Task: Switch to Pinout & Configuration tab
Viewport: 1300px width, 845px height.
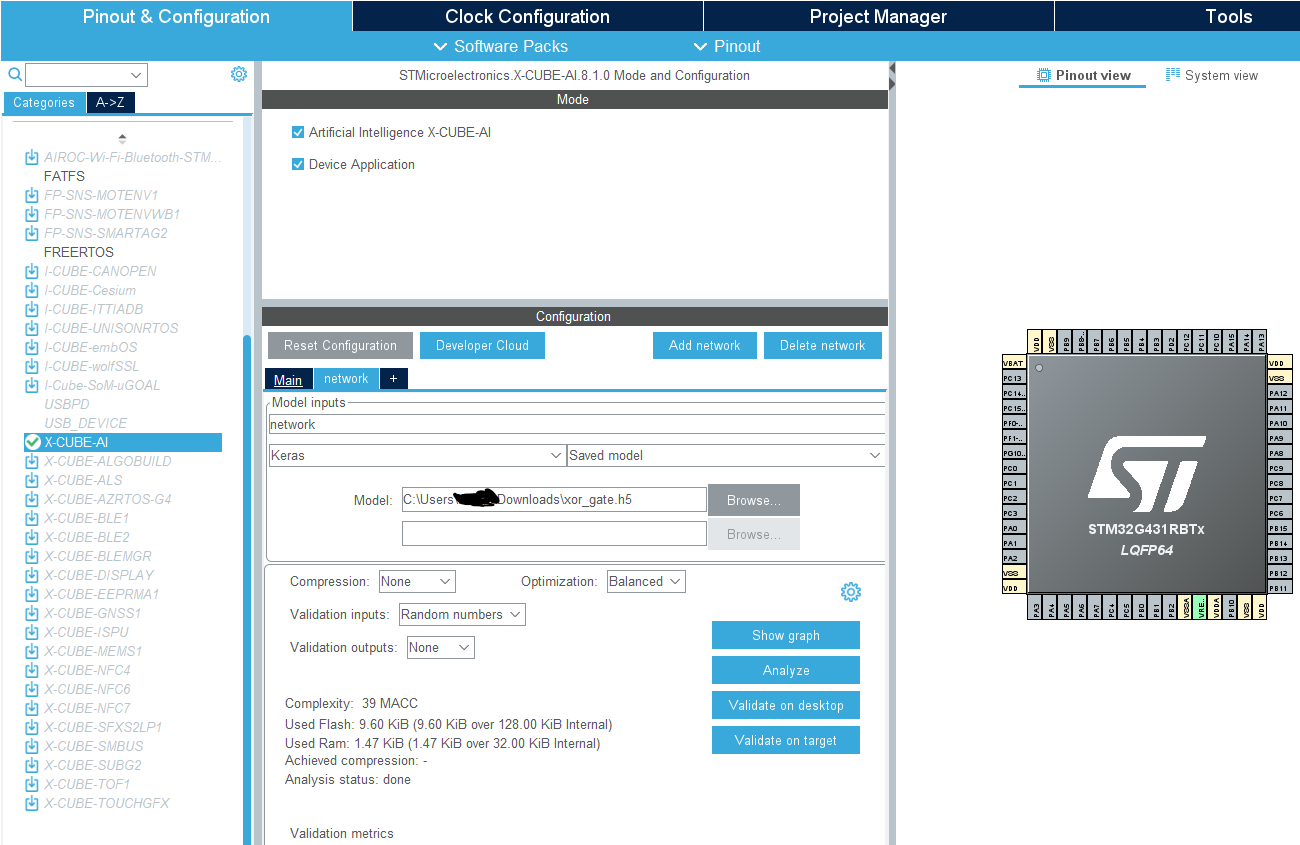Action: [176, 16]
